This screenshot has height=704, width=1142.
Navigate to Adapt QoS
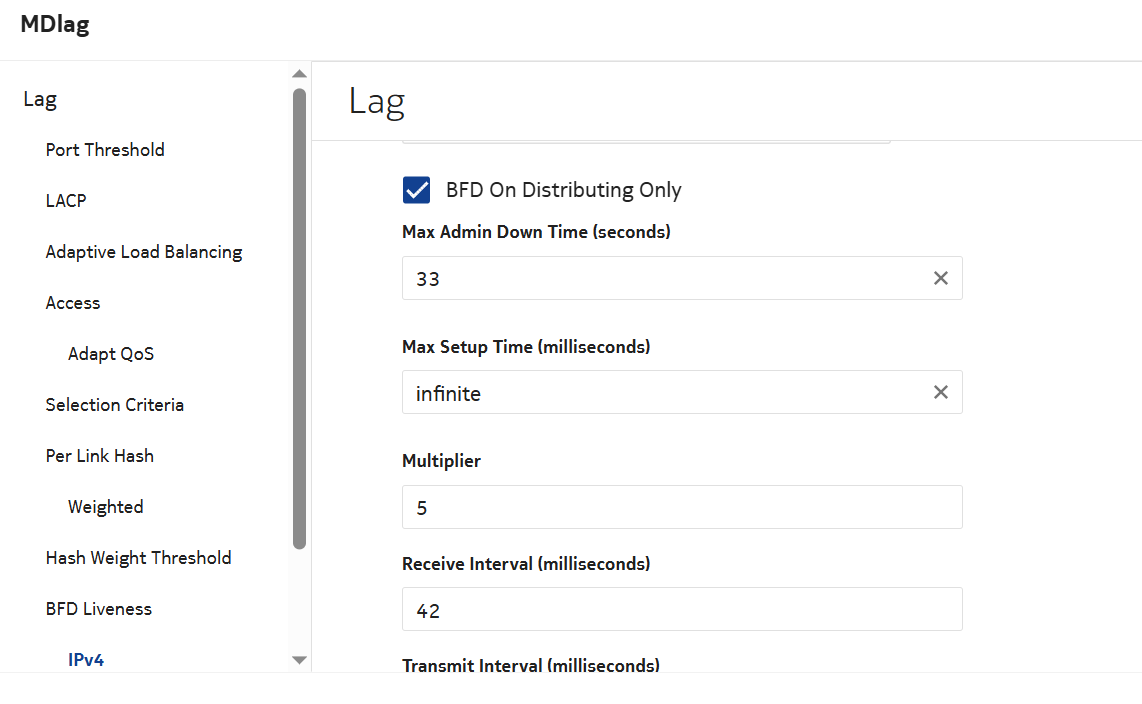[111, 354]
